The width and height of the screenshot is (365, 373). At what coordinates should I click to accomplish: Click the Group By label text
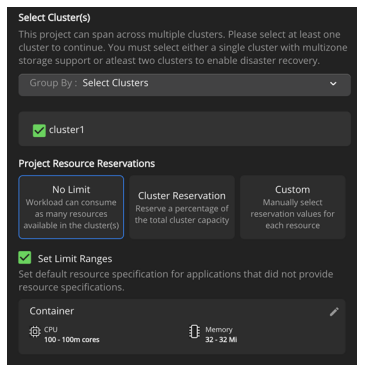(53, 83)
